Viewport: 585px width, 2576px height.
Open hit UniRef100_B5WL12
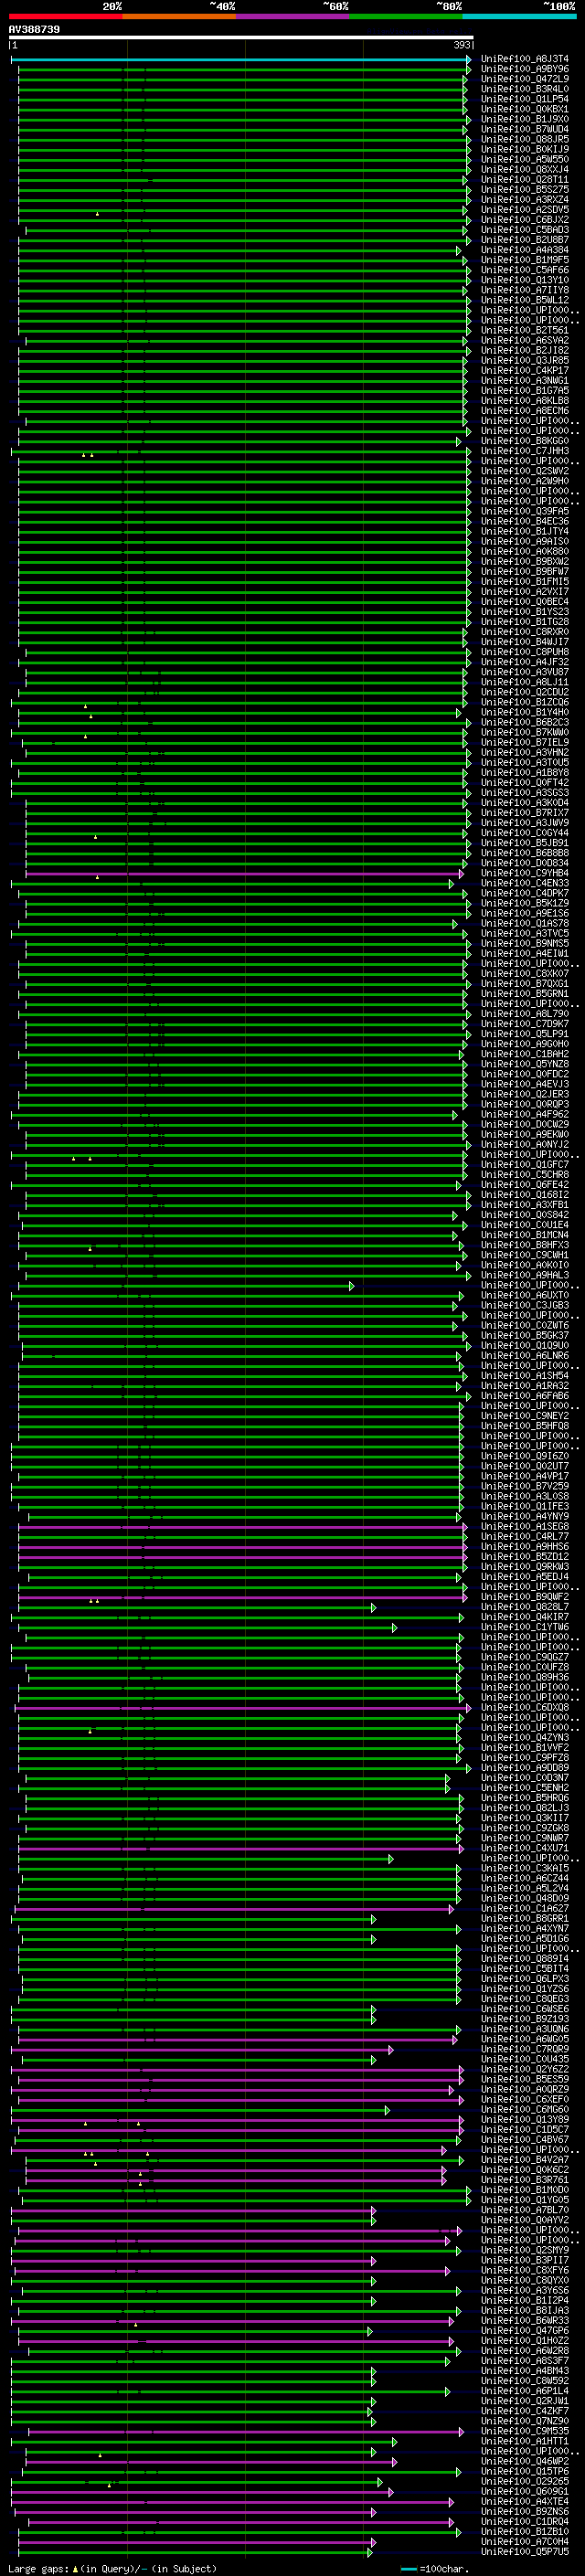coord(525,300)
